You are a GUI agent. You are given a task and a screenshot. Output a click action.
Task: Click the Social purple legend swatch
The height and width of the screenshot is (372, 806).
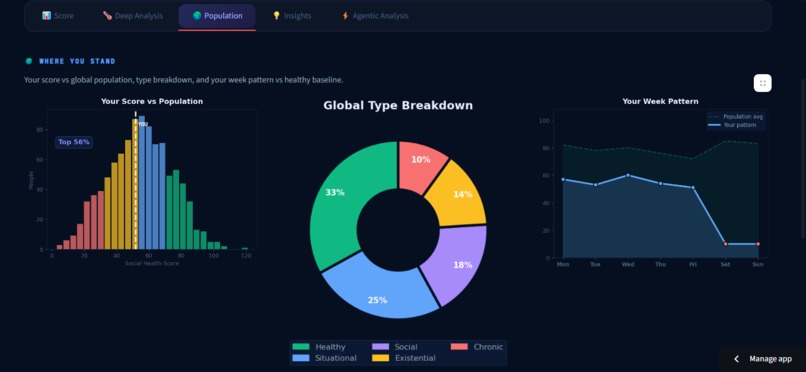pyautogui.click(x=380, y=347)
